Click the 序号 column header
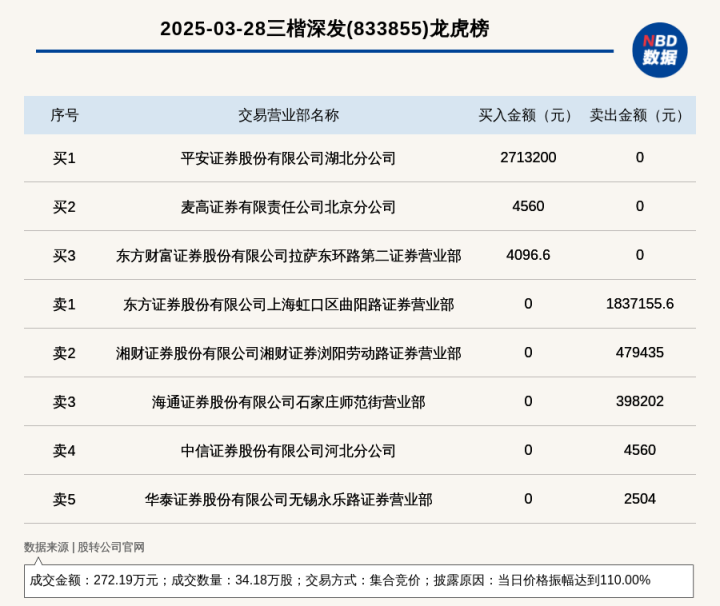Viewport: 720px width, 606px height. pyautogui.click(x=64, y=115)
